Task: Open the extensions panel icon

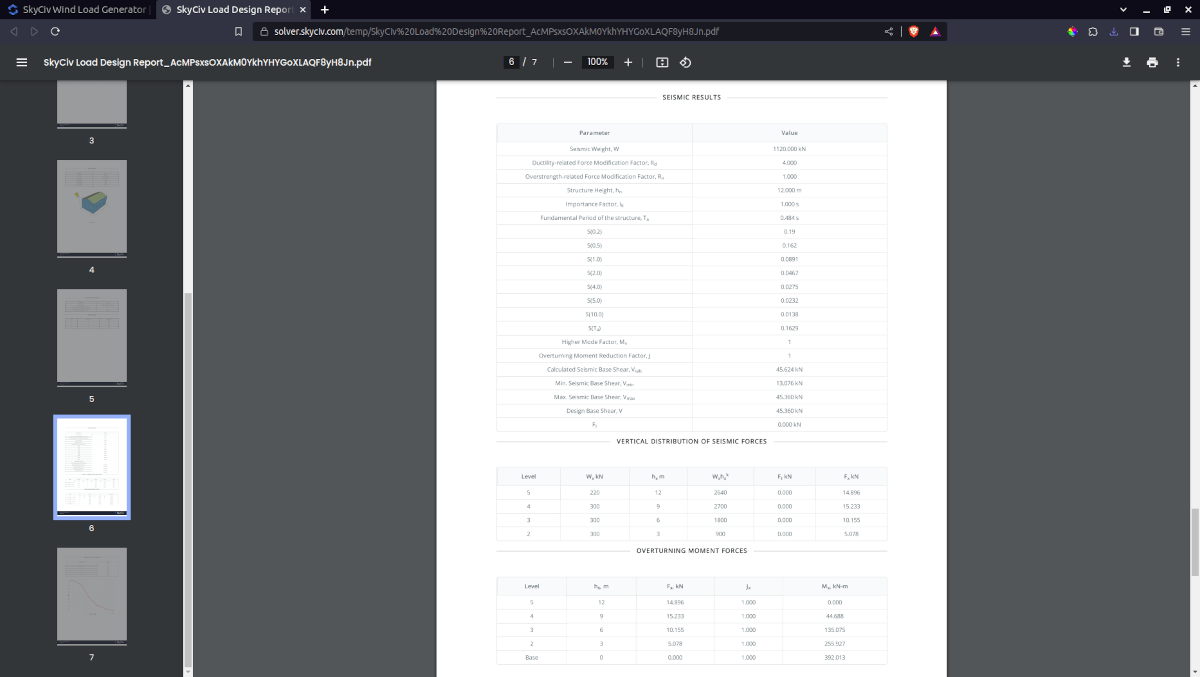Action: pos(1091,31)
